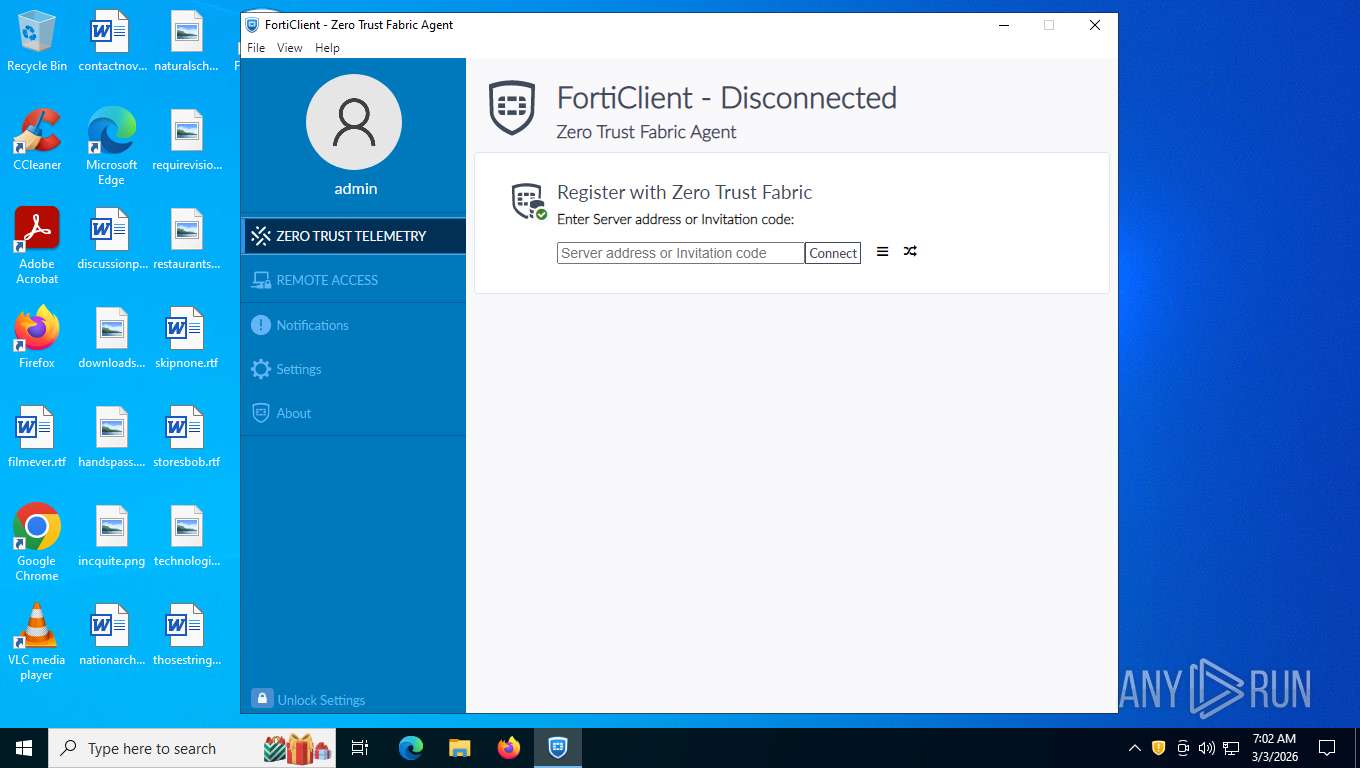Select the technologi image file on desktop
The width and height of the screenshot is (1360, 768).
click(x=186, y=536)
